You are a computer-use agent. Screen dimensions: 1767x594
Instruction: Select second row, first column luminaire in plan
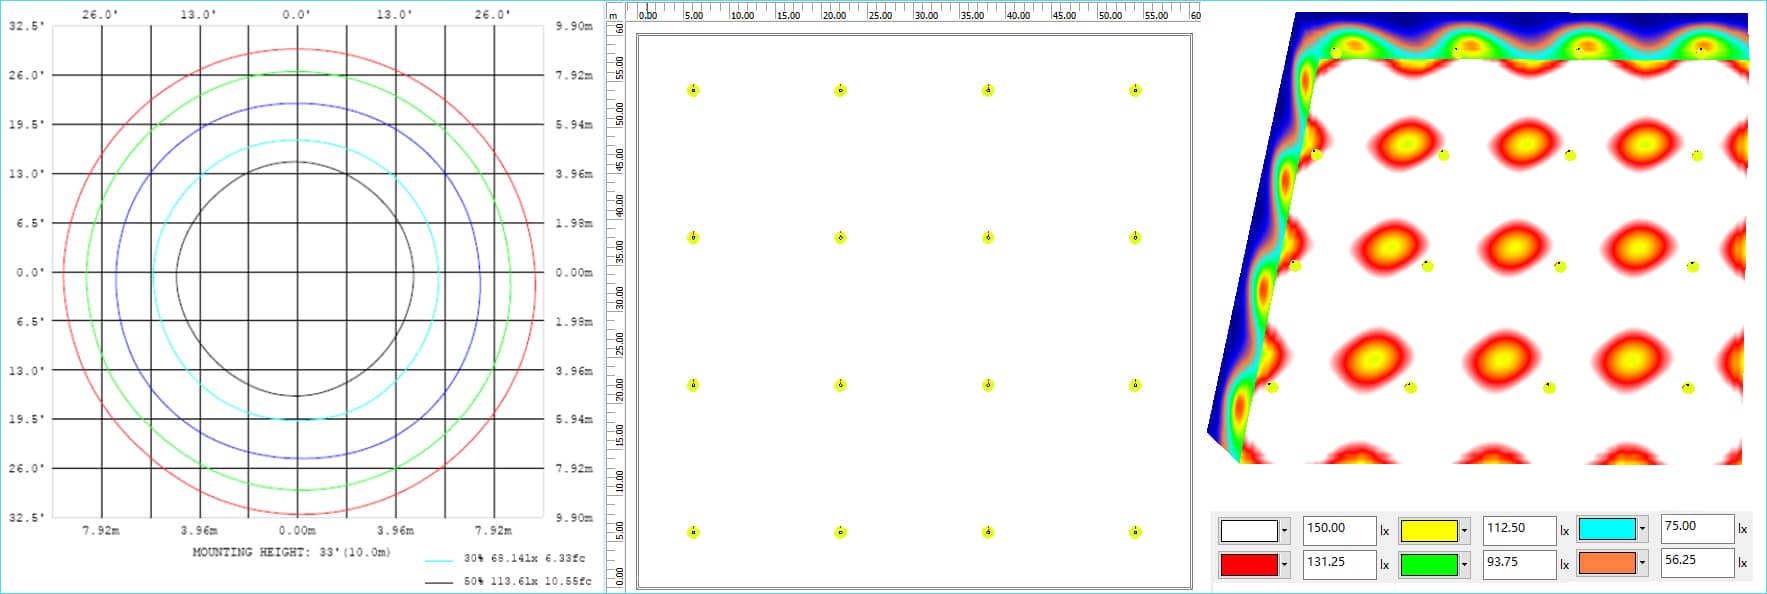693,237
